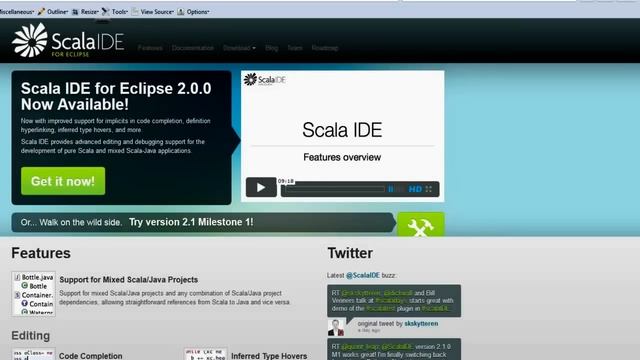Screen dimensions: 640x360
Task: Click the Code Completion heading
Action: [x=91, y=356]
